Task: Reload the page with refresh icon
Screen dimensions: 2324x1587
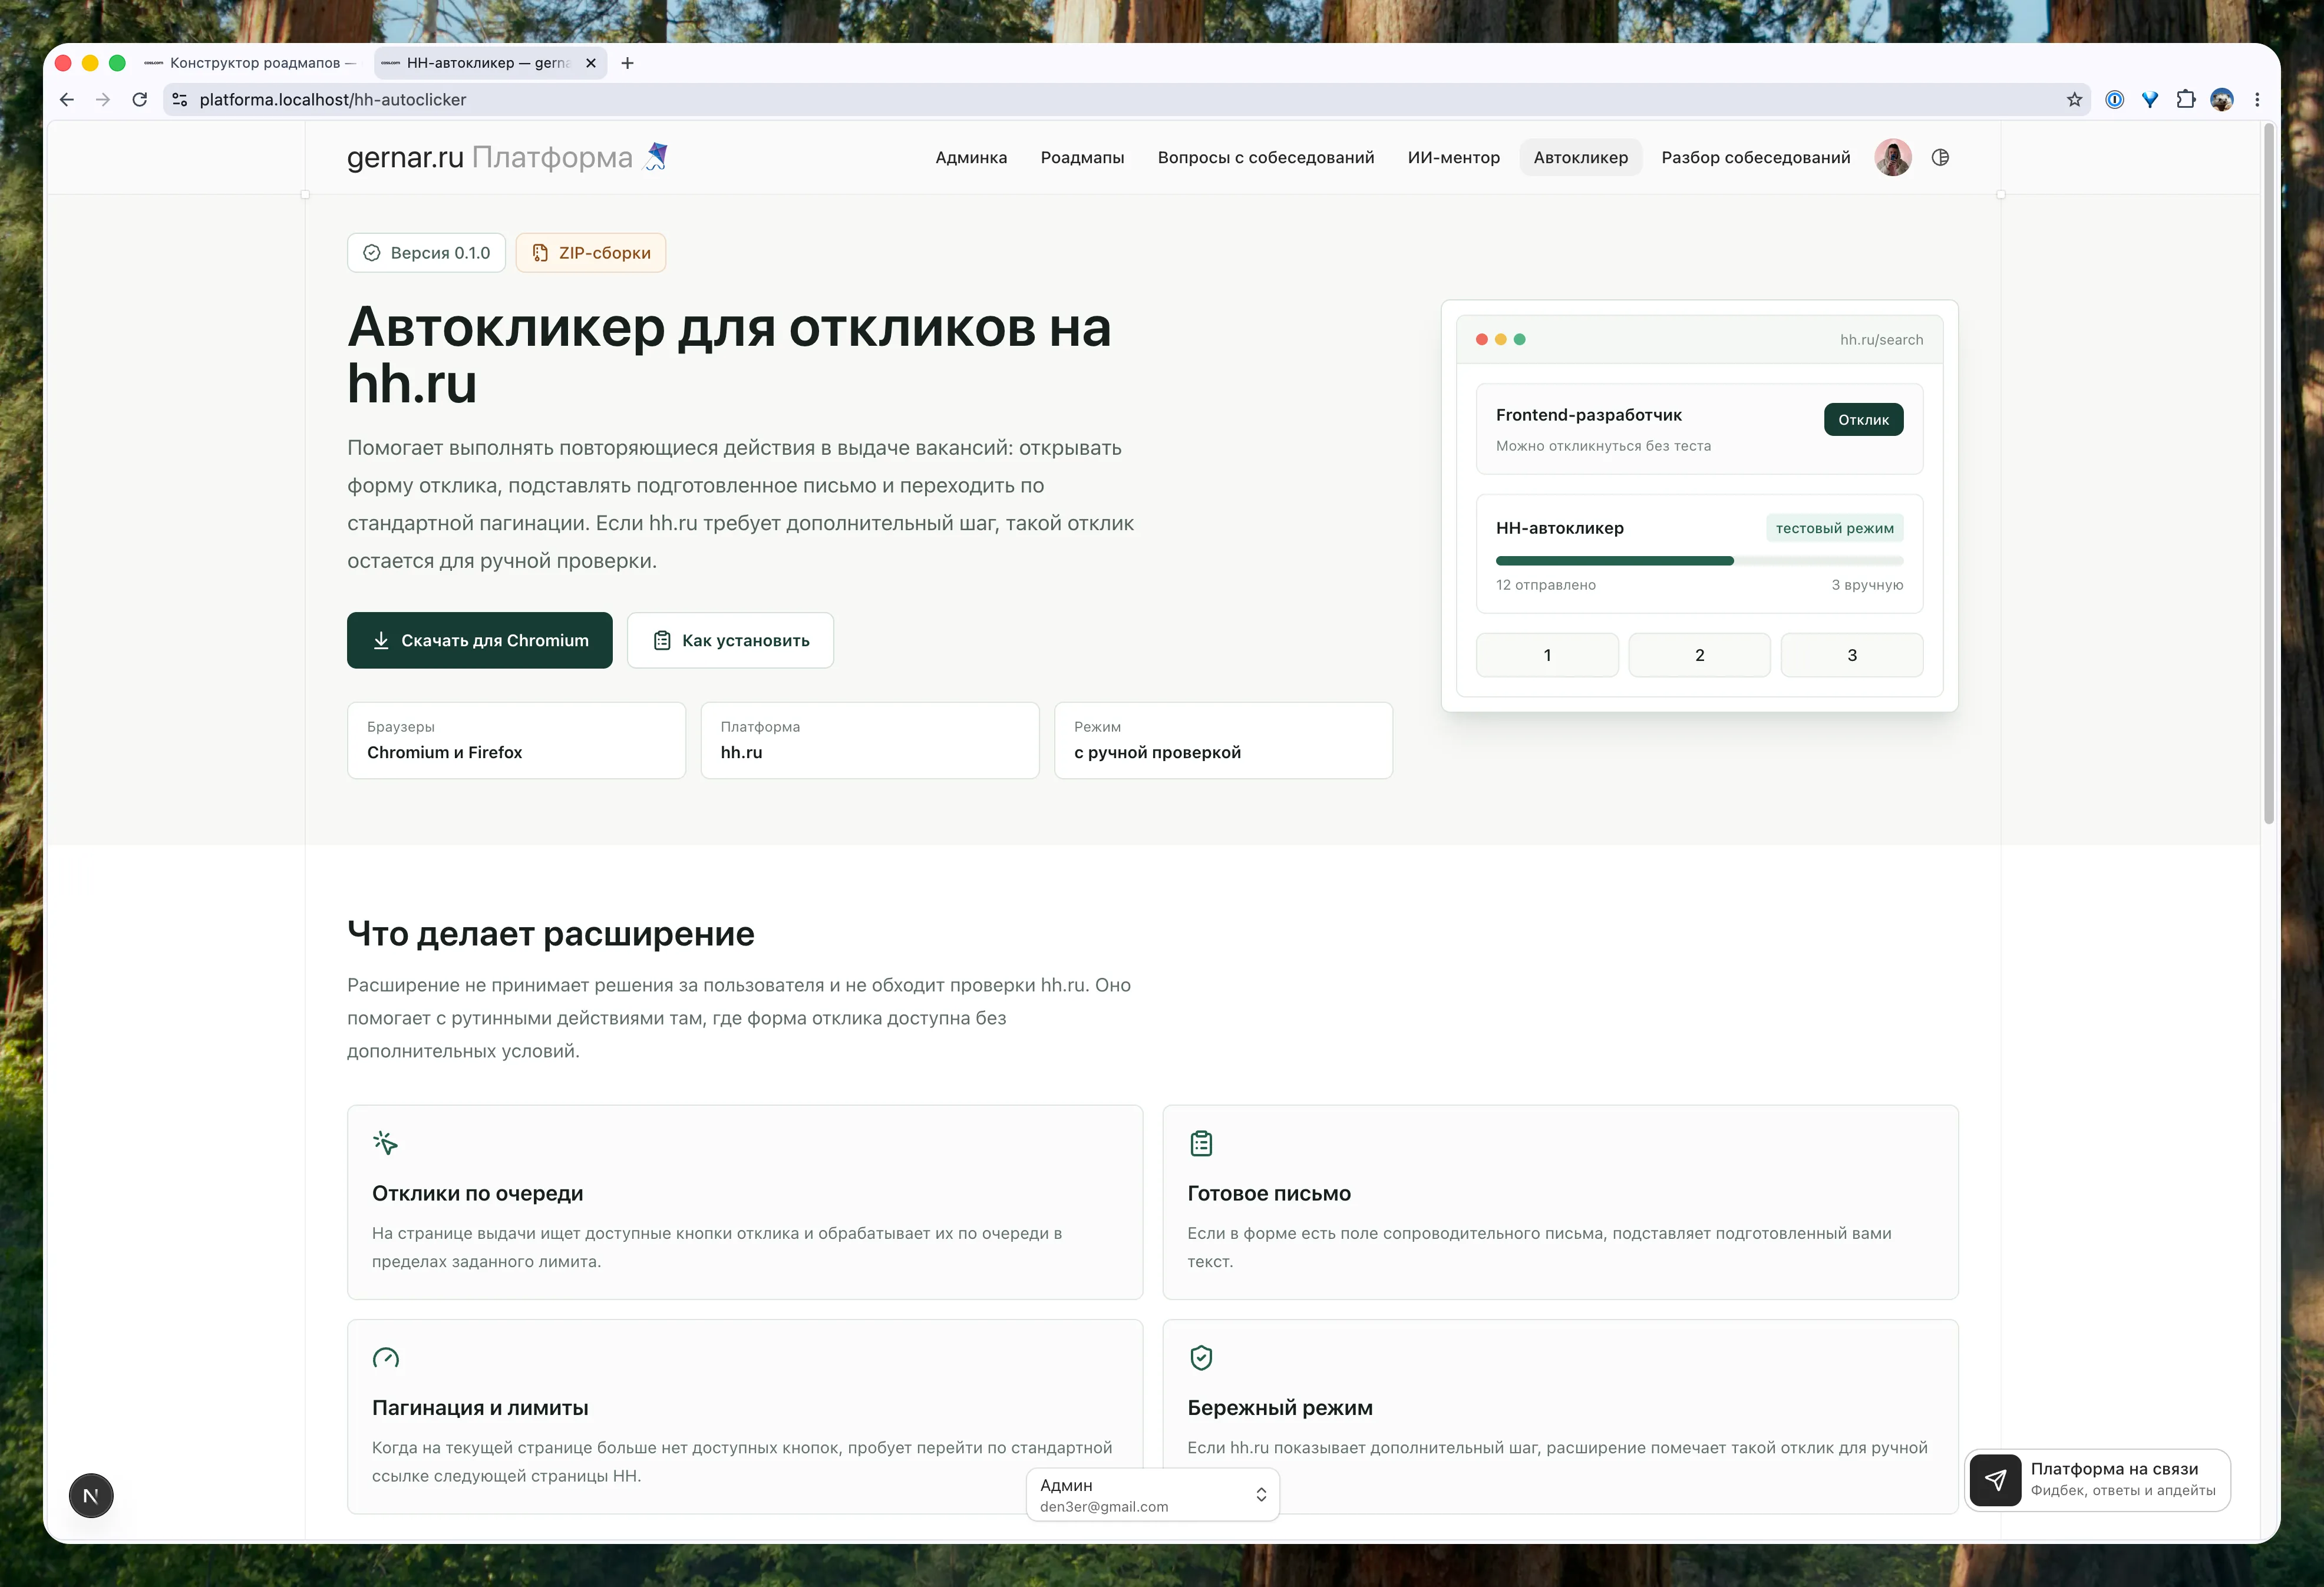Action: [x=140, y=99]
